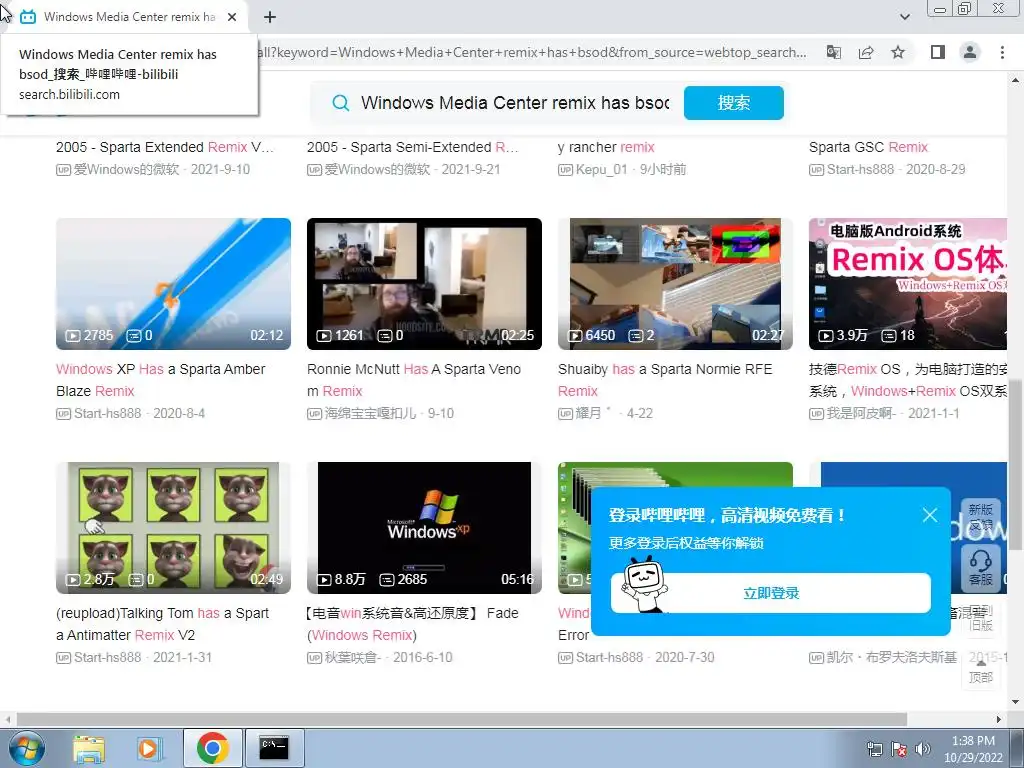The height and width of the screenshot is (768, 1024).
Task: Open Shuaiby Sparta Normie RFE thumbnail
Action: tap(675, 283)
